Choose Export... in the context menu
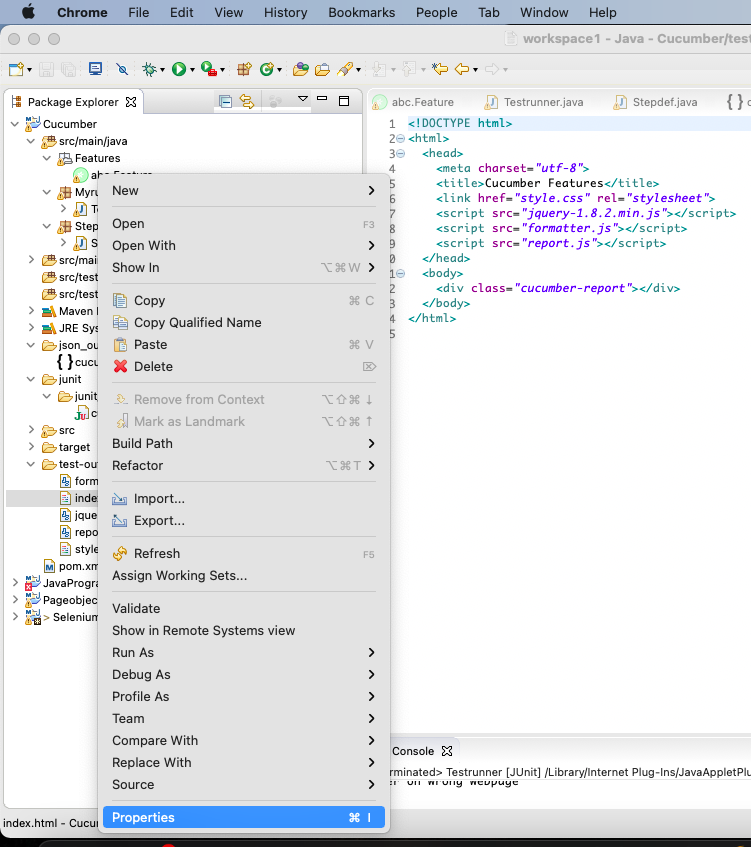The image size is (751, 847). [244, 521]
